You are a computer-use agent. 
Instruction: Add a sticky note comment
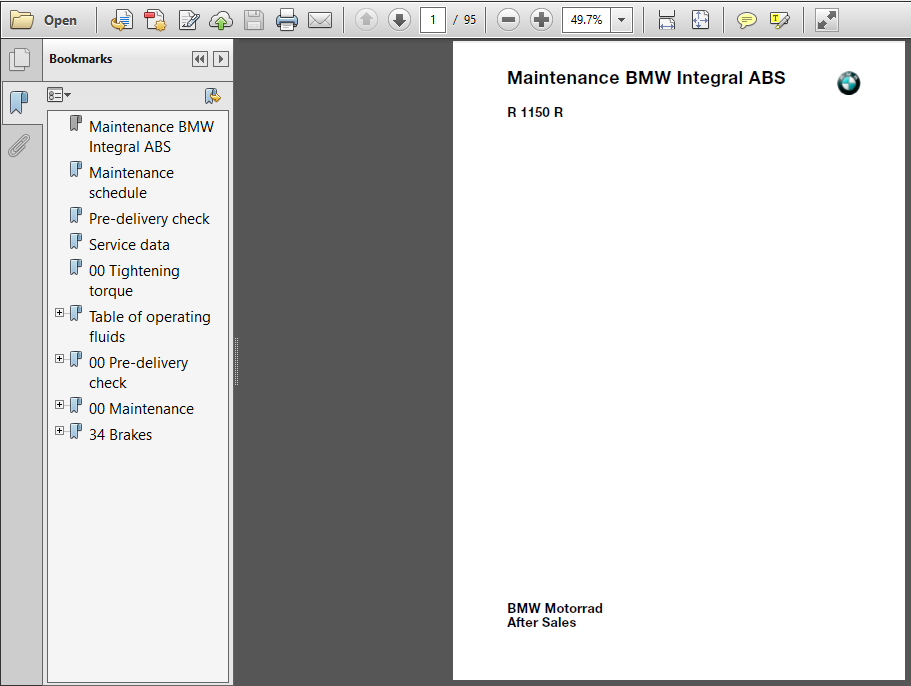(746, 20)
